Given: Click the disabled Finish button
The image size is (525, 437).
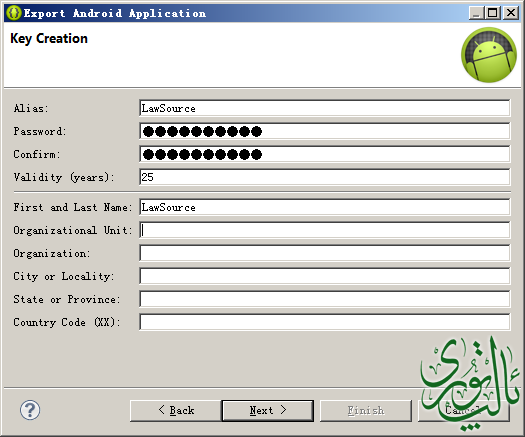Looking at the screenshot, I should click(366, 410).
